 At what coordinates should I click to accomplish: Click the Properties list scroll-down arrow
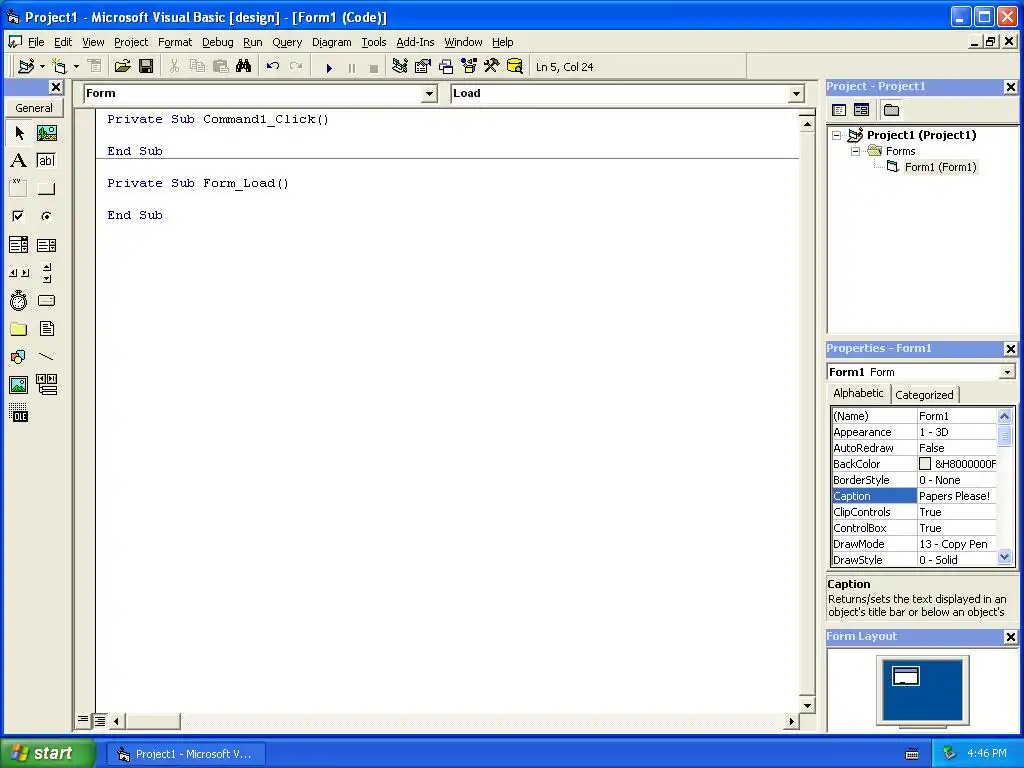click(1004, 557)
